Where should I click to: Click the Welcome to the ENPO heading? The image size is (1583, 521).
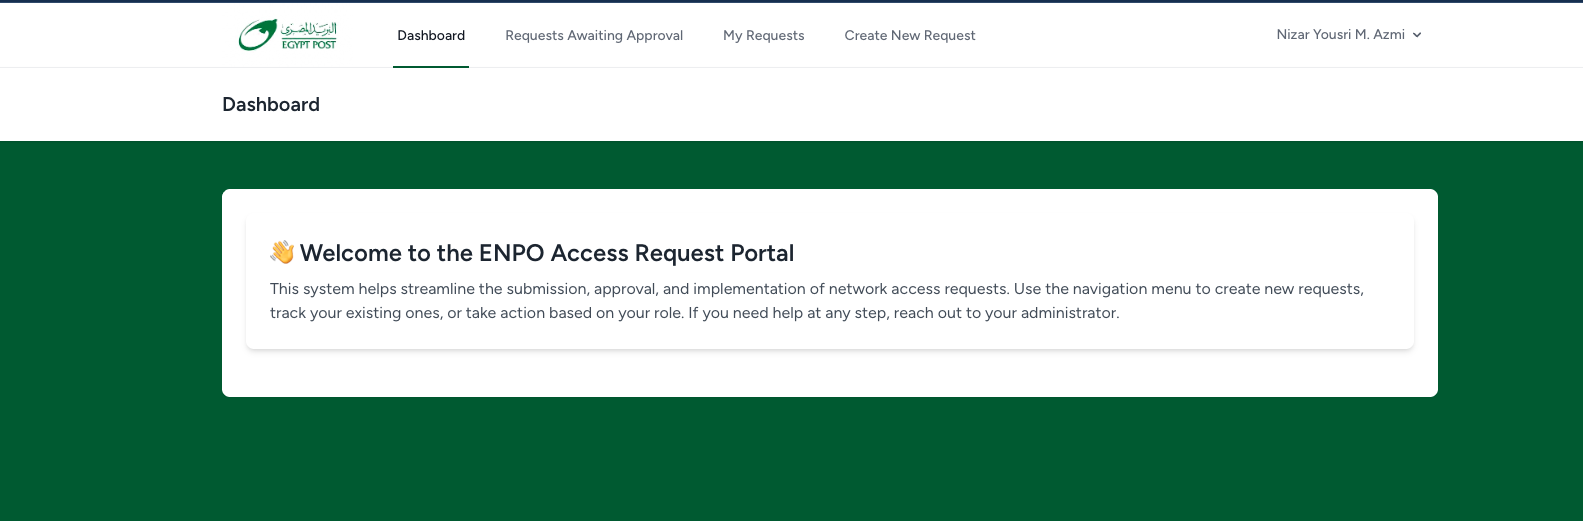546,253
